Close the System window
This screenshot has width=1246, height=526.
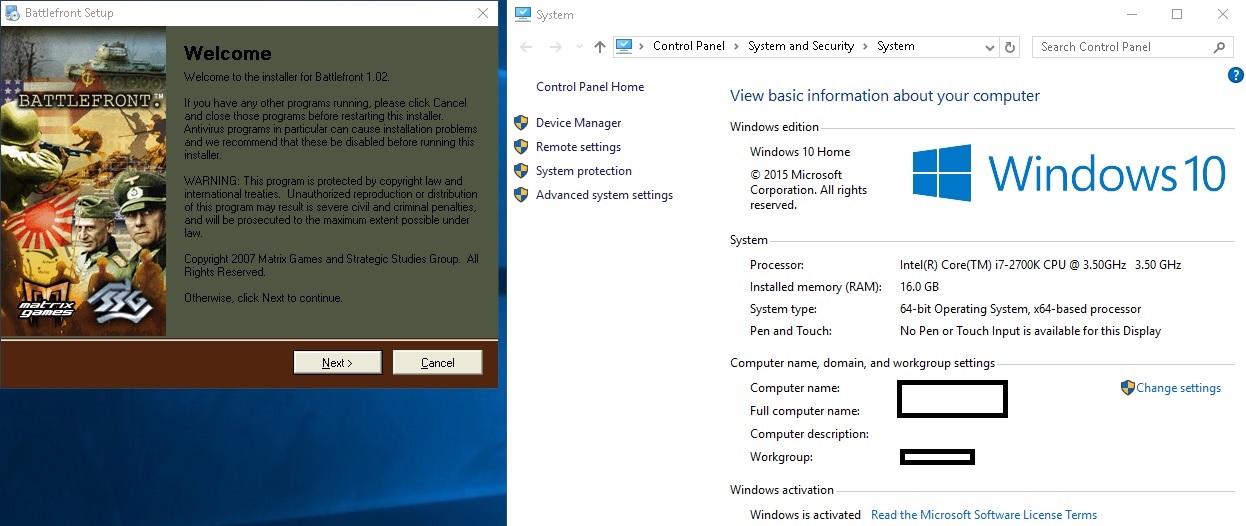(1223, 14)
